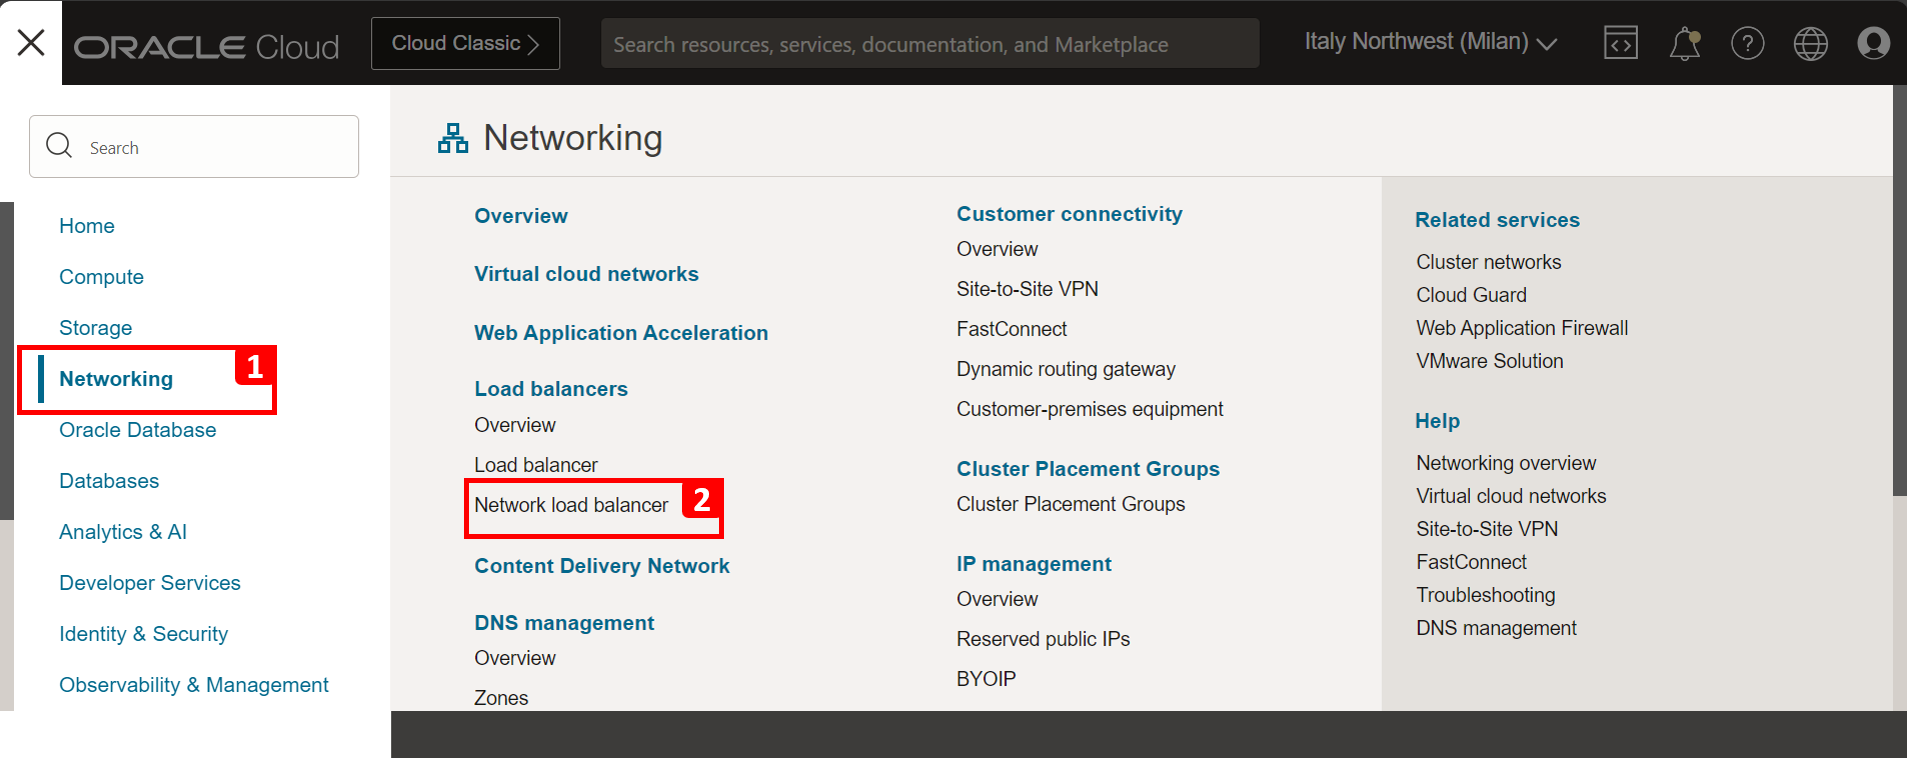Open the IP management heading link
This screenshot has width=1907, height=758.
1034,564
